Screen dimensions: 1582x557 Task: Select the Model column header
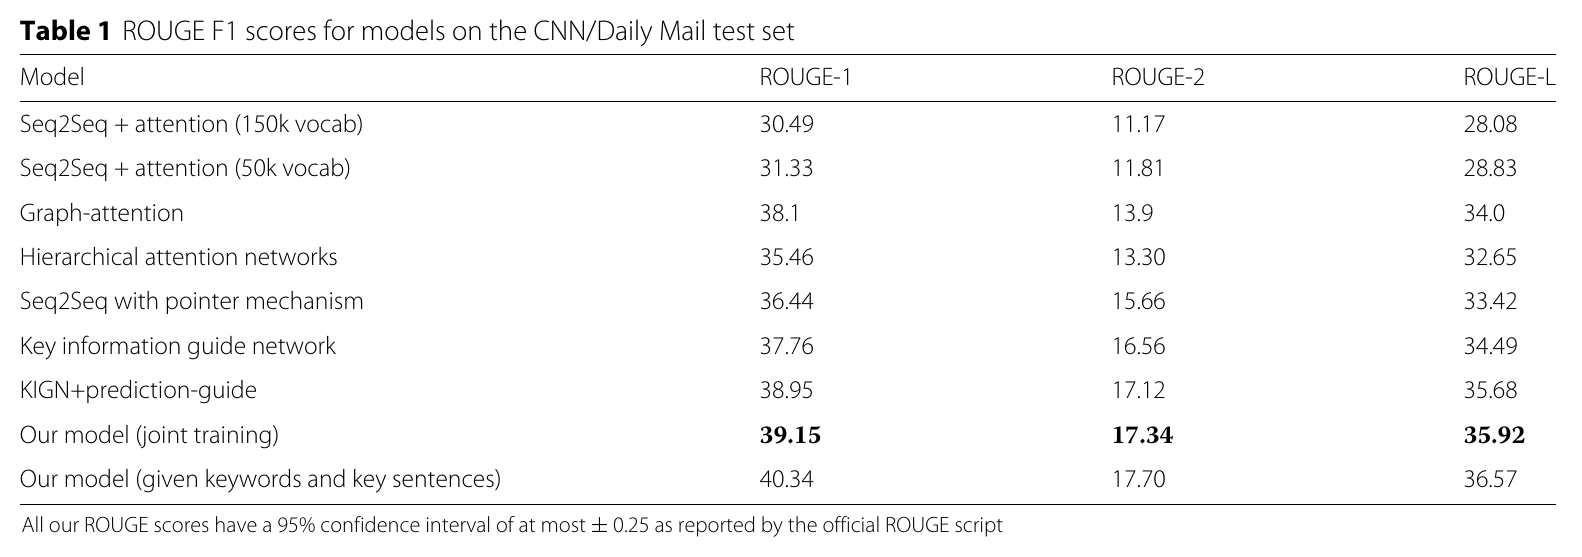click(x=52, y=77)
